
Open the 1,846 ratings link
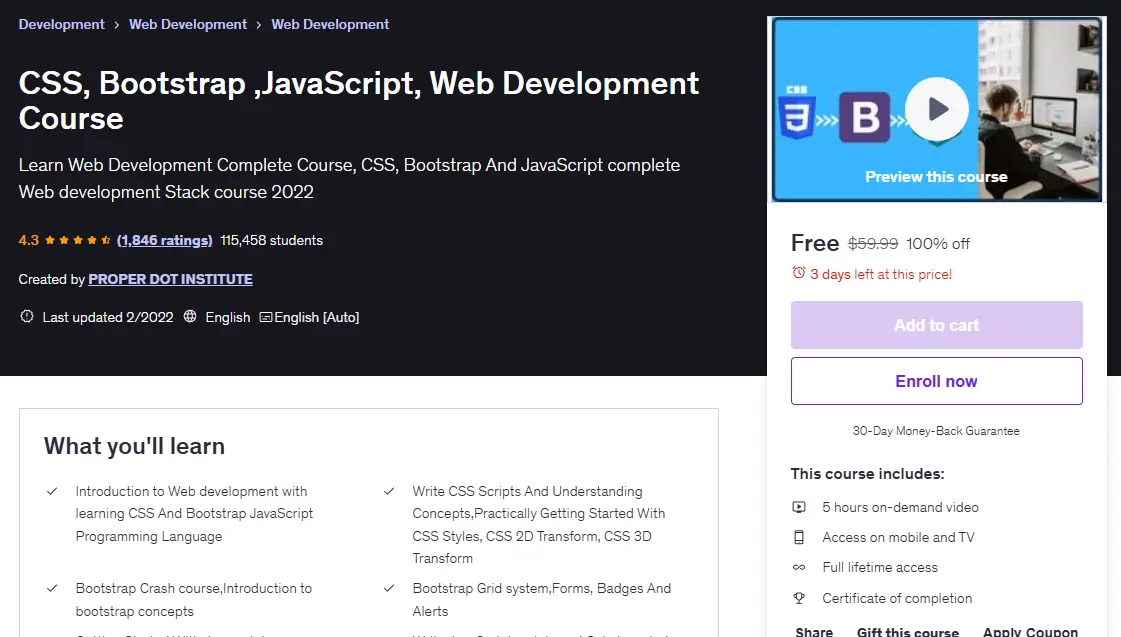pyautogui.click(x=164, y=240)
